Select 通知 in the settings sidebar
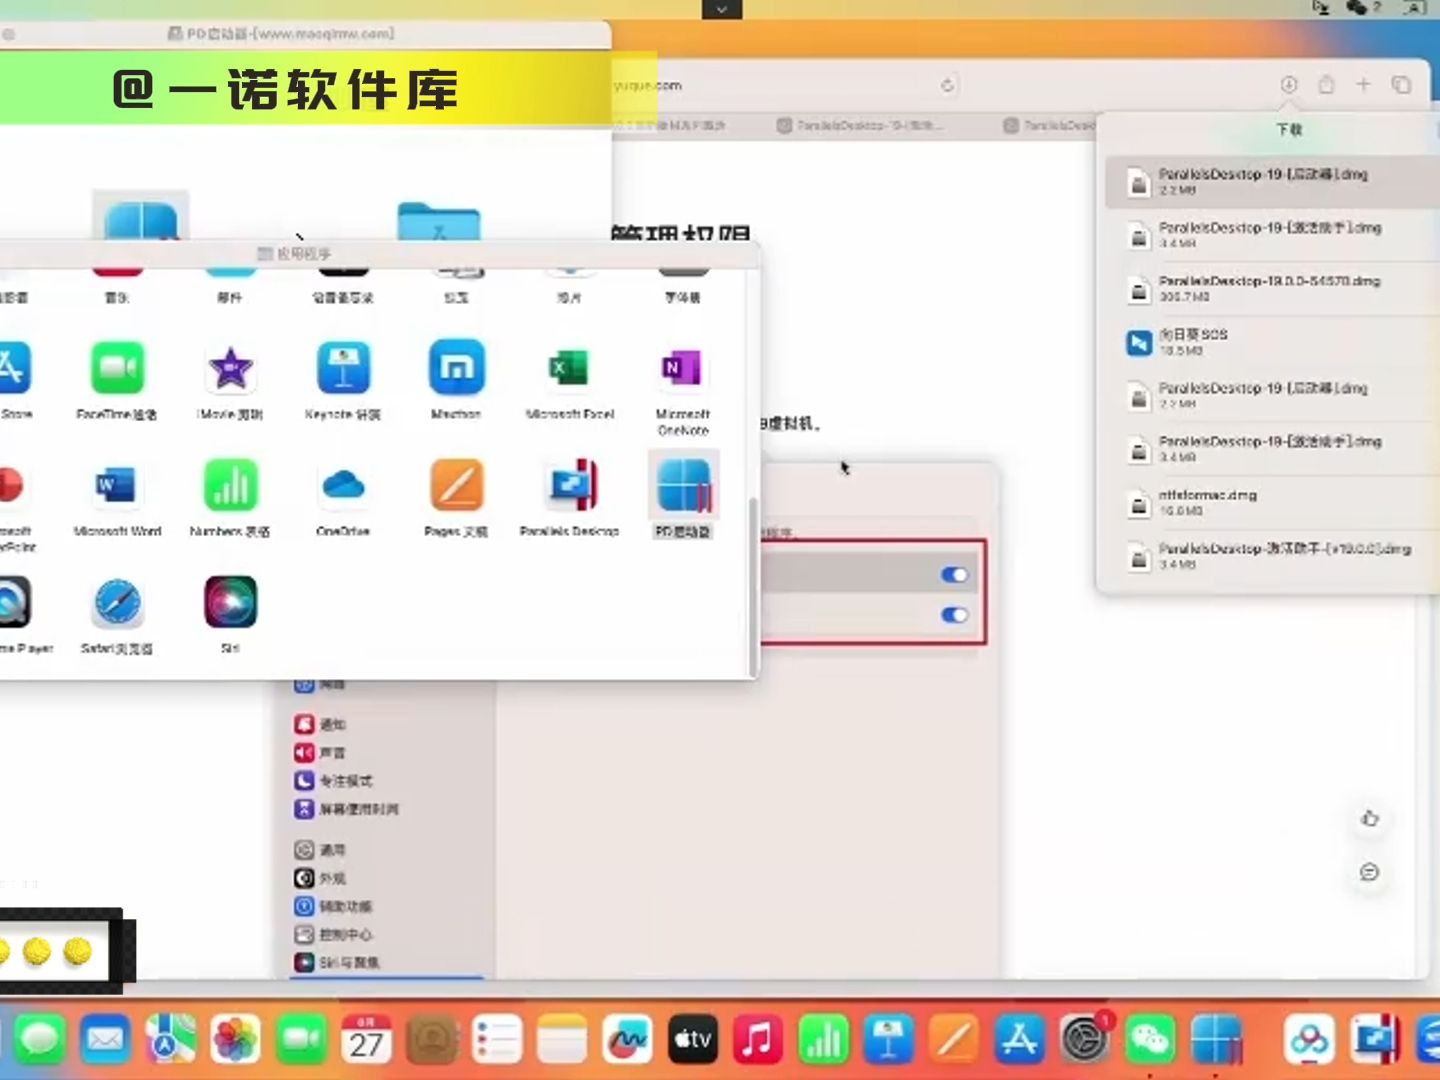 pyautogui.click(x=330, y=723)
